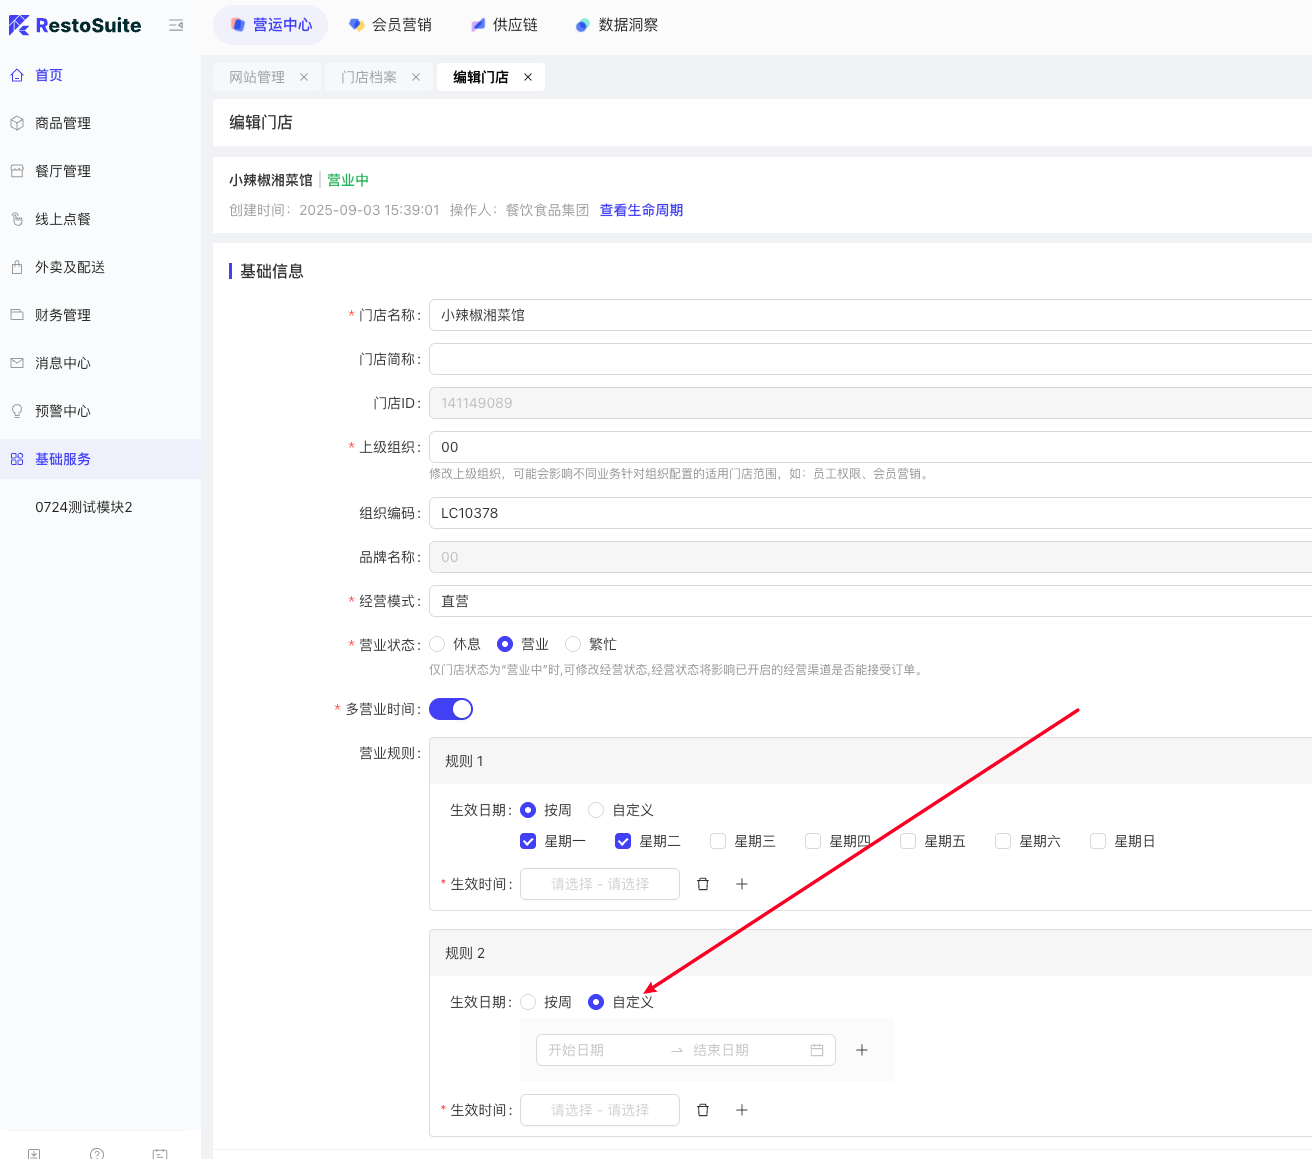This screenshot has width=1312, height=1159.
Task: Click calendar icon in date range picker
Action: [817, 1050]
